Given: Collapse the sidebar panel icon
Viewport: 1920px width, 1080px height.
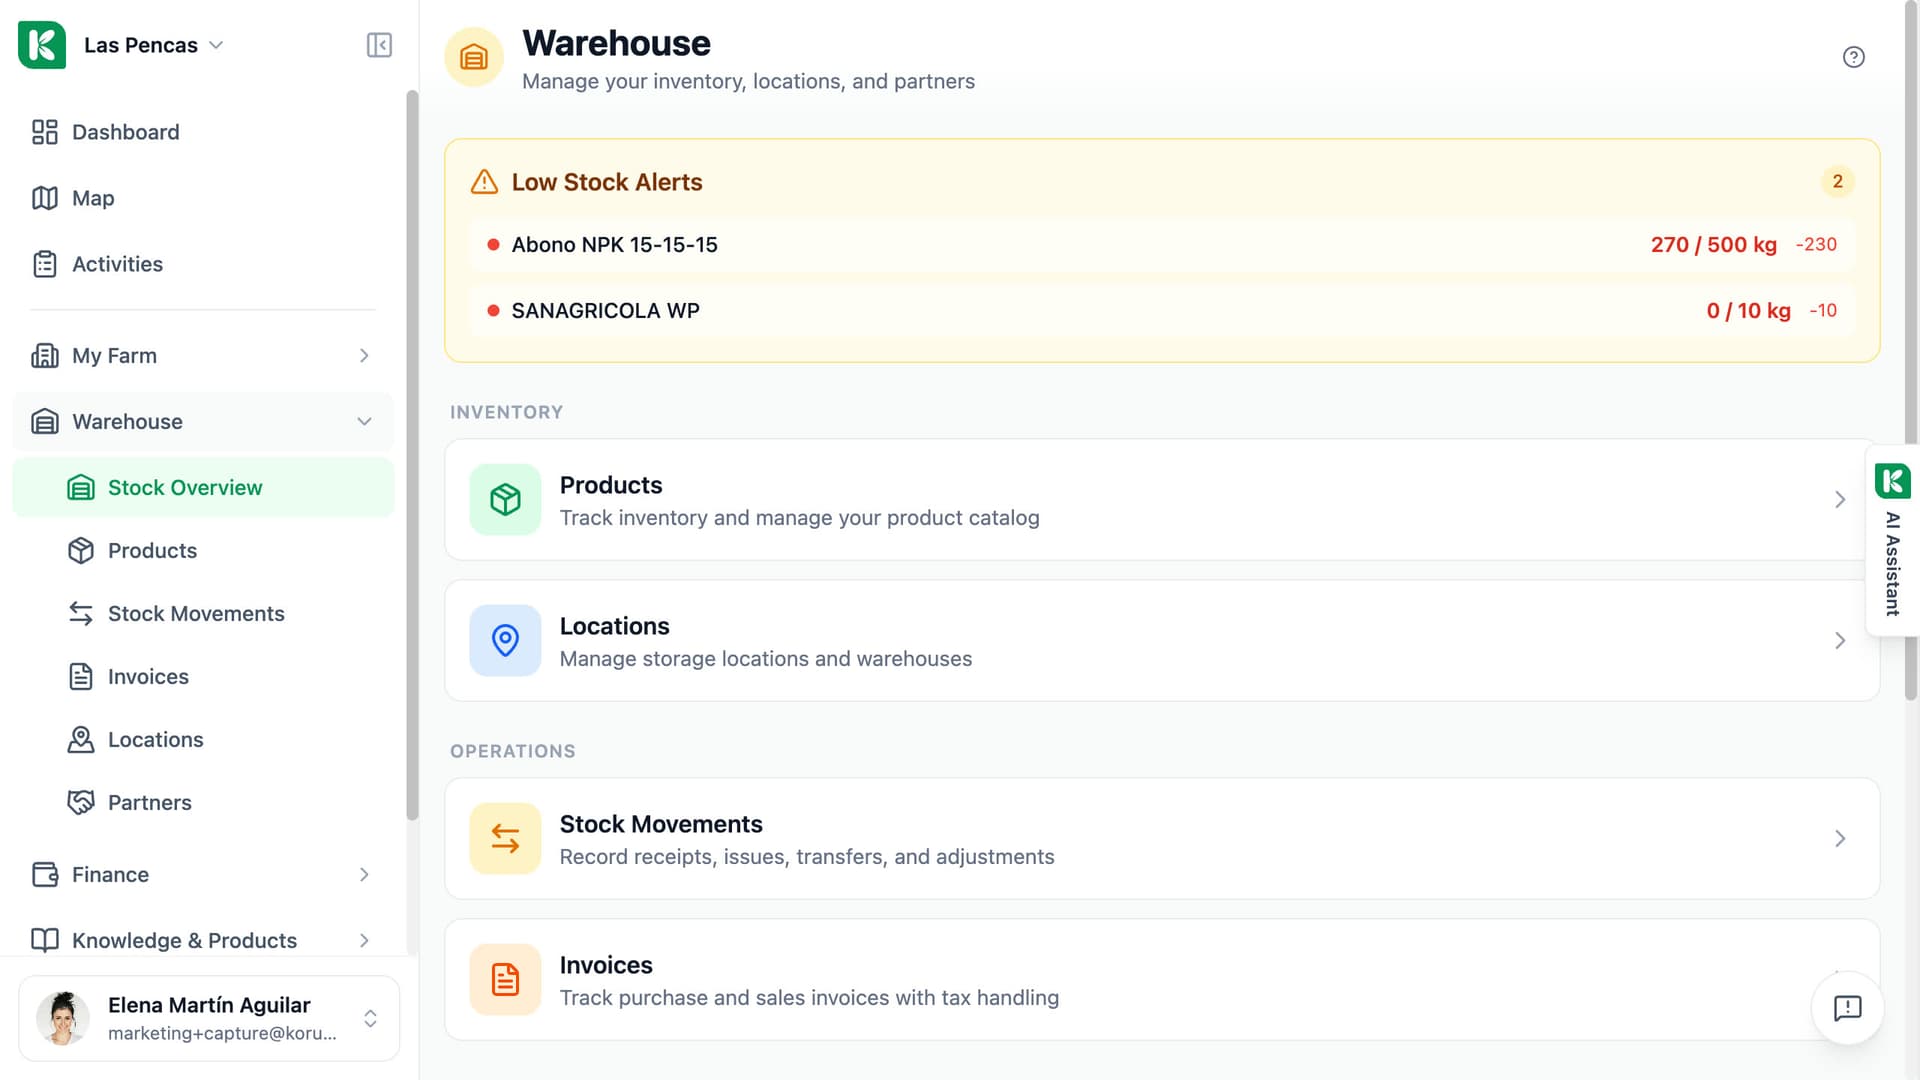Looking at the screenshot, I should [x=379, y=45].
